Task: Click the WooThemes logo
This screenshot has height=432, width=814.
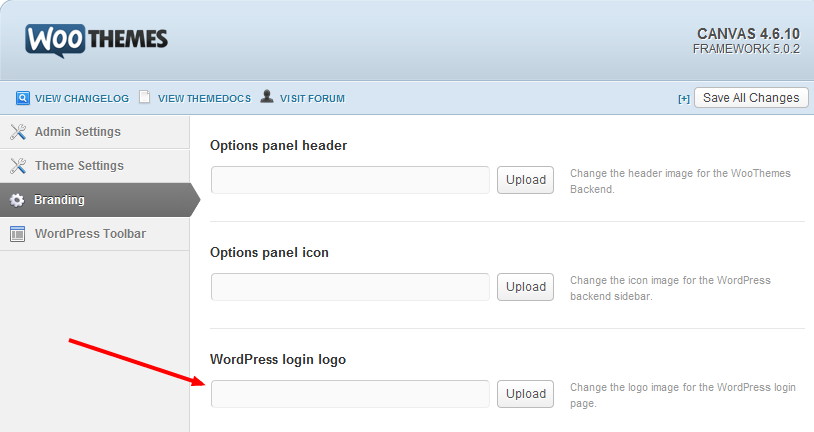Action: pyautogui.click(x=96, y=39)
